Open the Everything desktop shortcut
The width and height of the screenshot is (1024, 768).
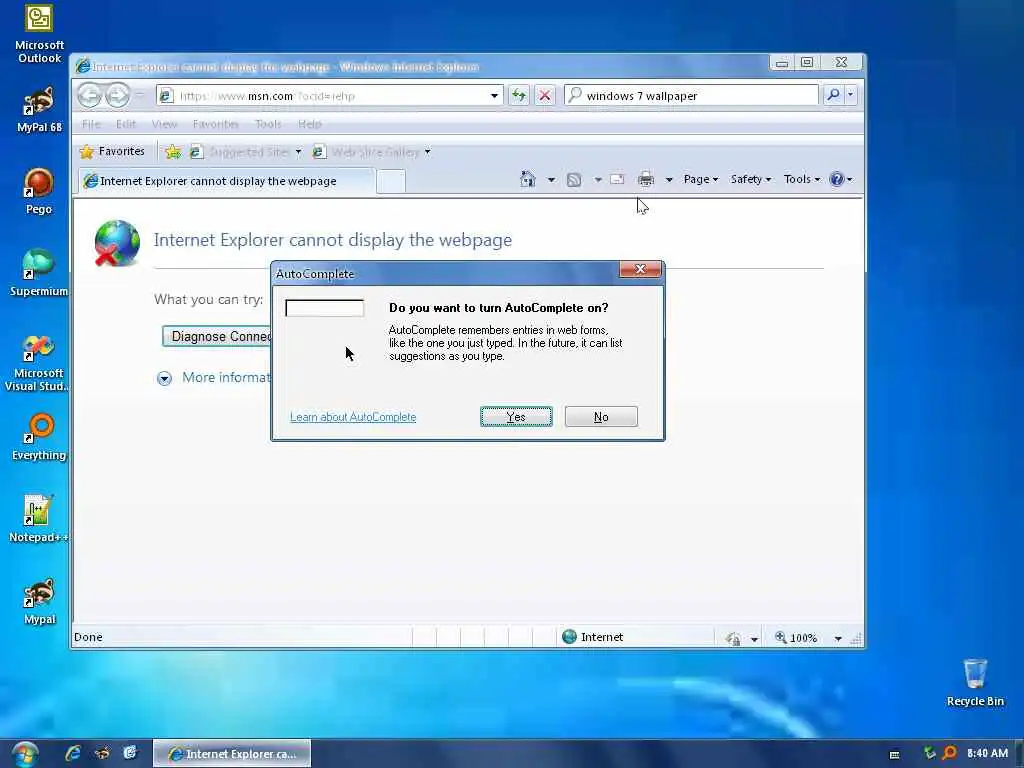[x=39, y=438]
